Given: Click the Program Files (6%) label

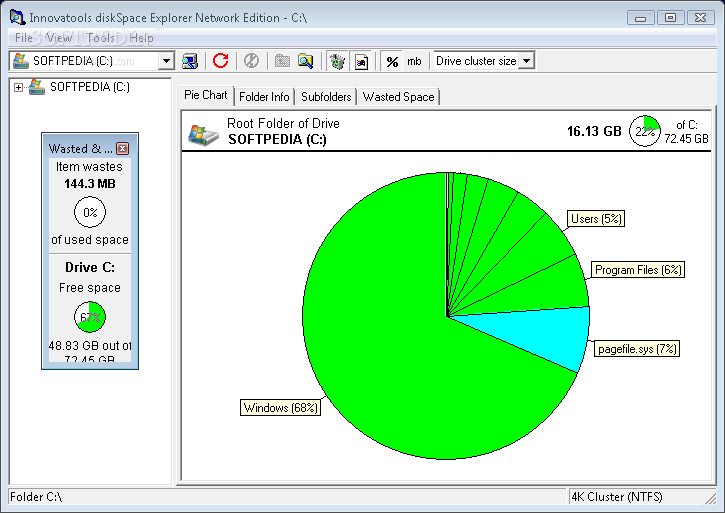Looking at the screenshot, I should point(638,269).
